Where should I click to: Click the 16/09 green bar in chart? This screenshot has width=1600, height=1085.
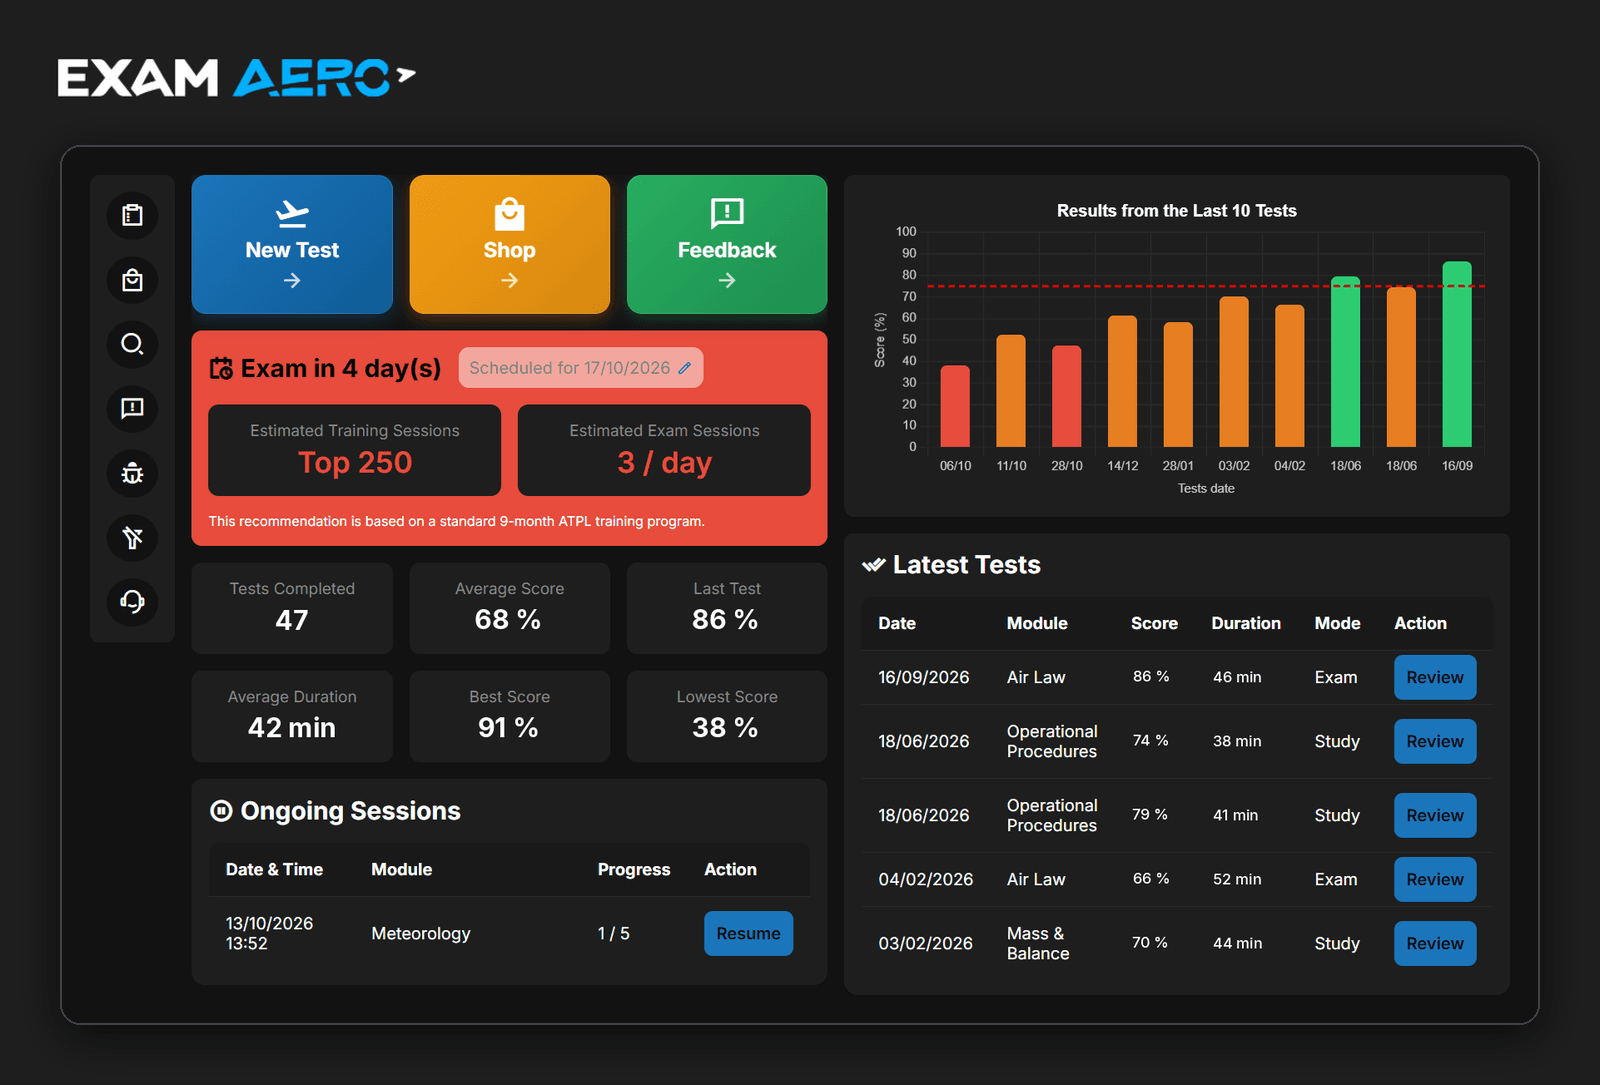coord(1457,354)
